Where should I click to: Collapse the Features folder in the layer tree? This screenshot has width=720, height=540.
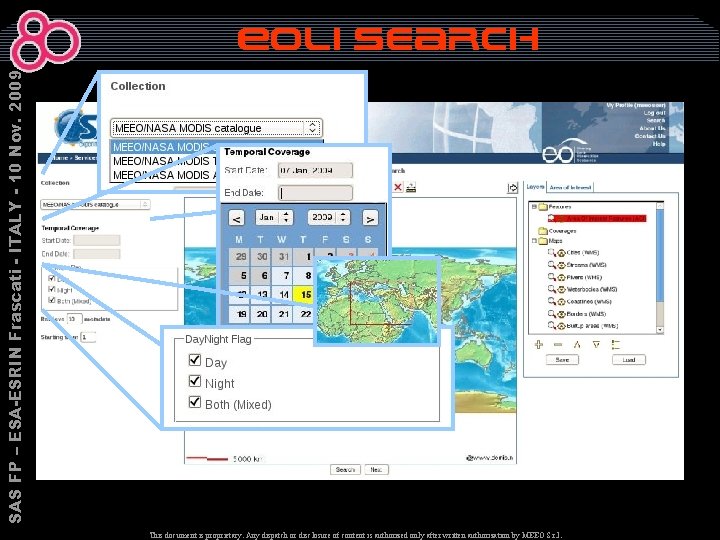(x=534, y=207)
